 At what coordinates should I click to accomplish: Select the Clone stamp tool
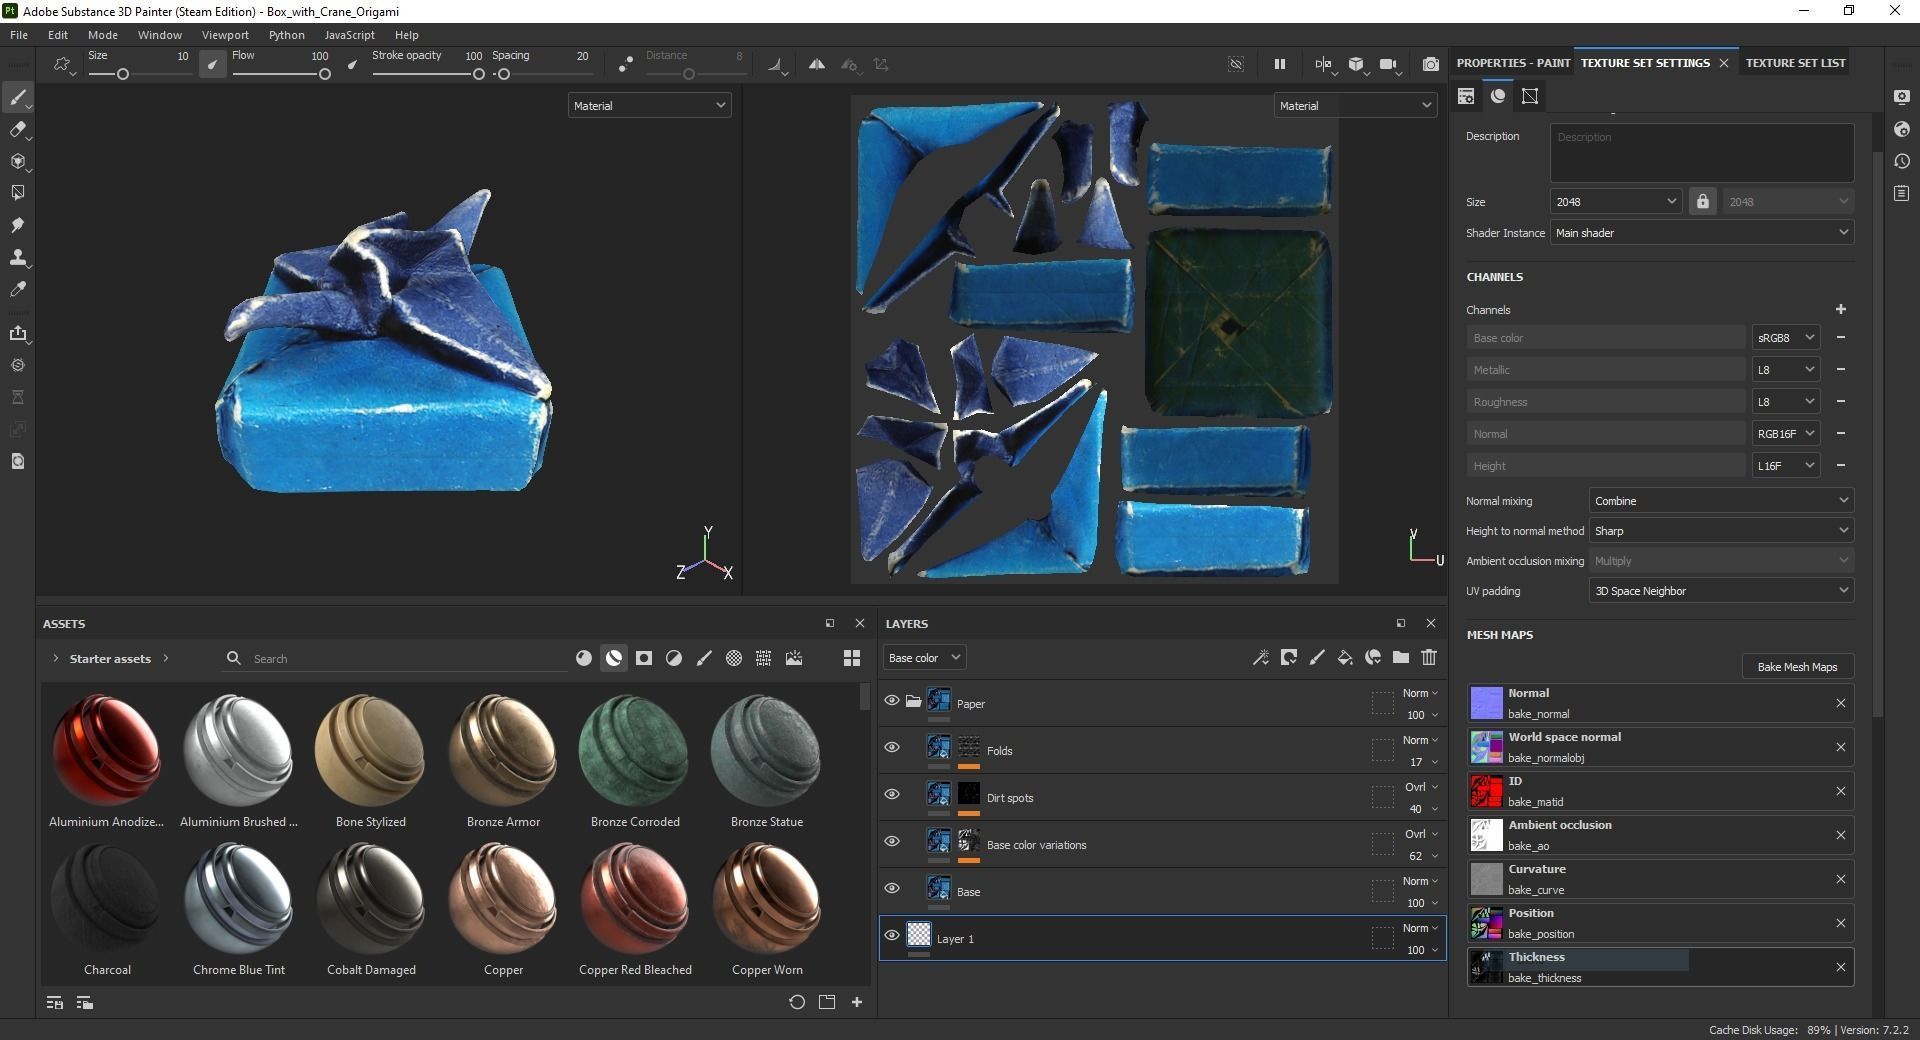17,257
